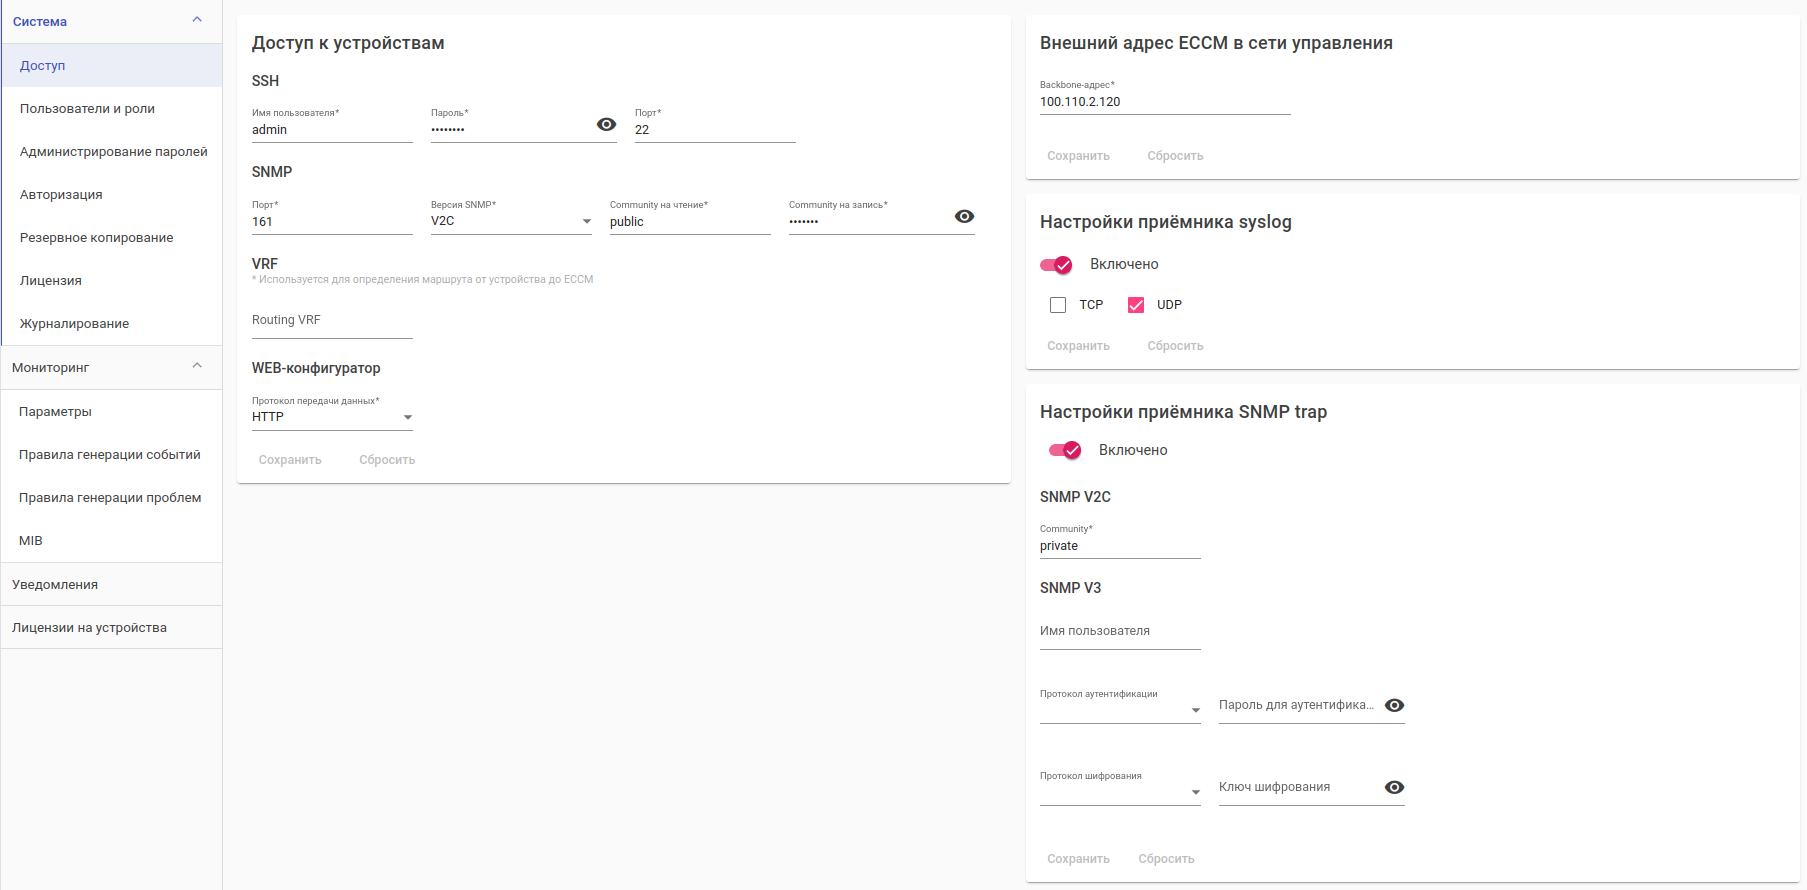This screenshot has width=1807, height=890.
Task: Open the Протокол аутентификации dropdown
Action: [1120, 710]
